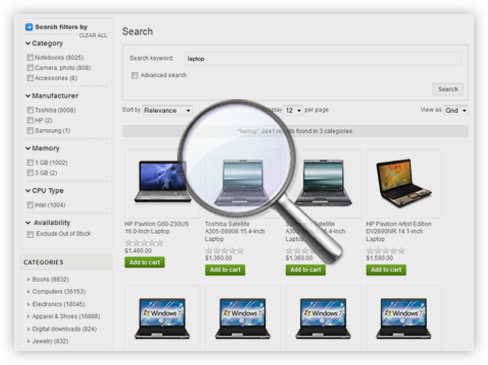Add HP Pavilion Artist Edition to cart
This screenshot has height=365, width=488.
[x=386, y=270]
